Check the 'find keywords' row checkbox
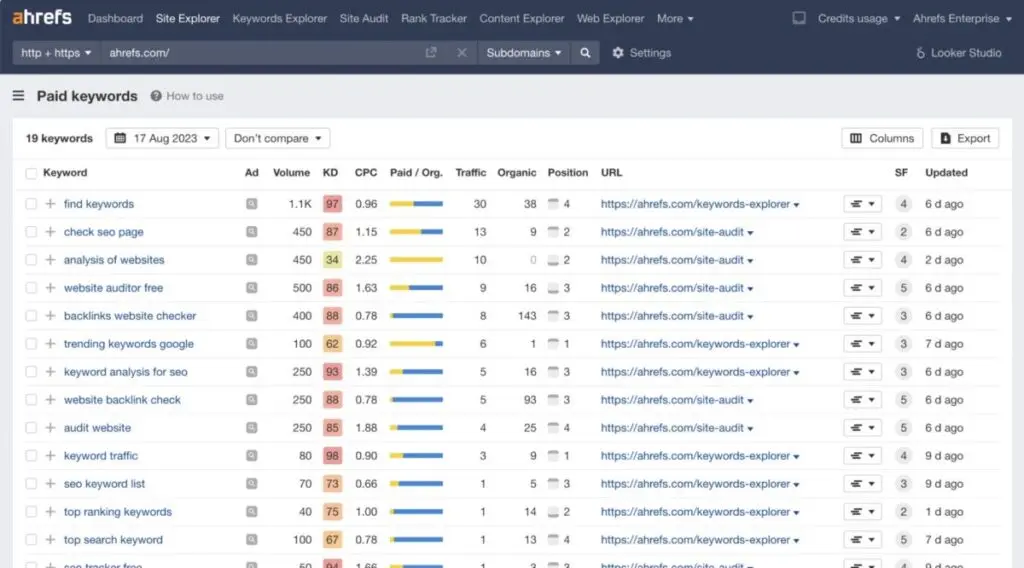 [31, 204]
